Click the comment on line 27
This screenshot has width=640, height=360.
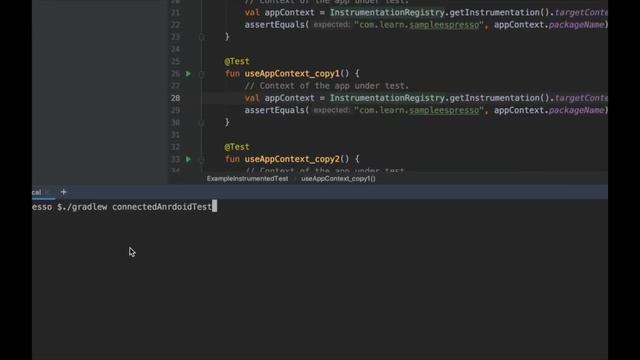pyautogui.click(x=327, y=86)
